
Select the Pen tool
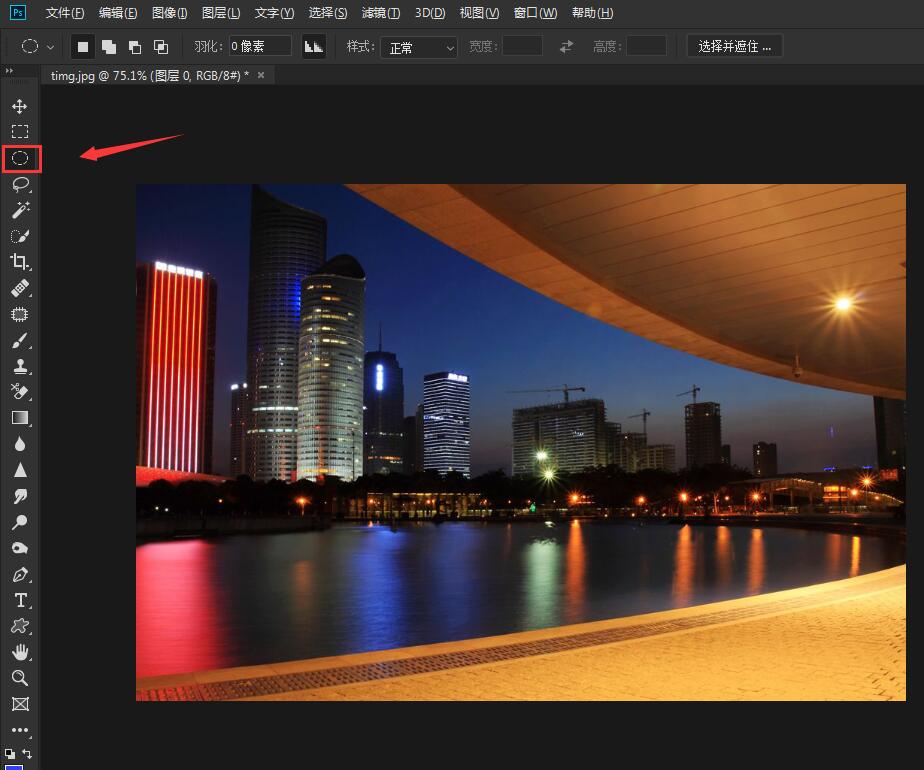point(19,575)
